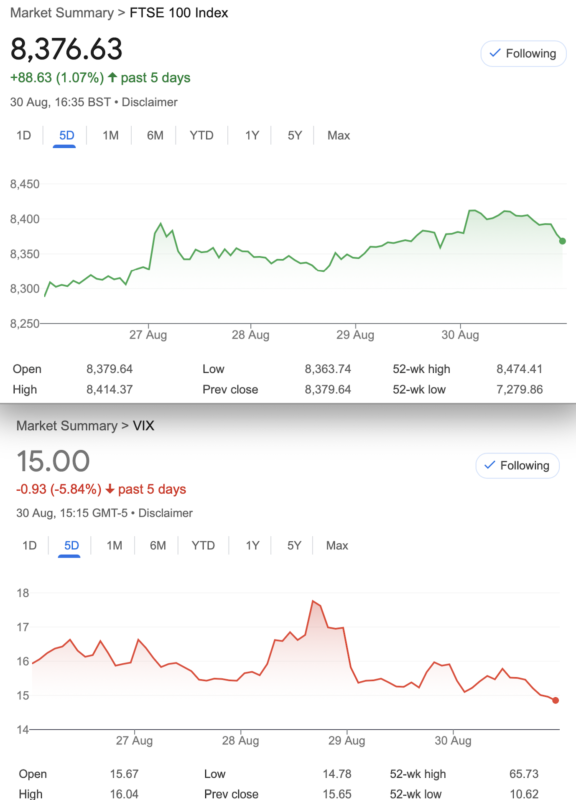
Task: Click the +88.63 (1.07%) change text
Action: point(57,78)
